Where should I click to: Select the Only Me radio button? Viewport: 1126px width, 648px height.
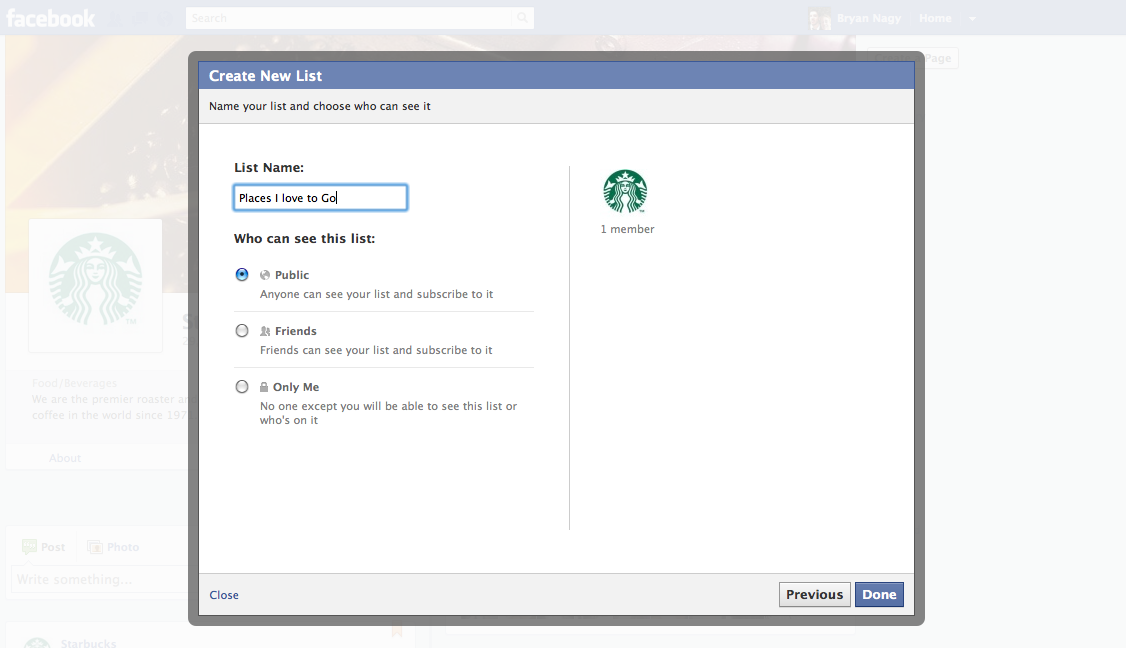click(242, 387)
